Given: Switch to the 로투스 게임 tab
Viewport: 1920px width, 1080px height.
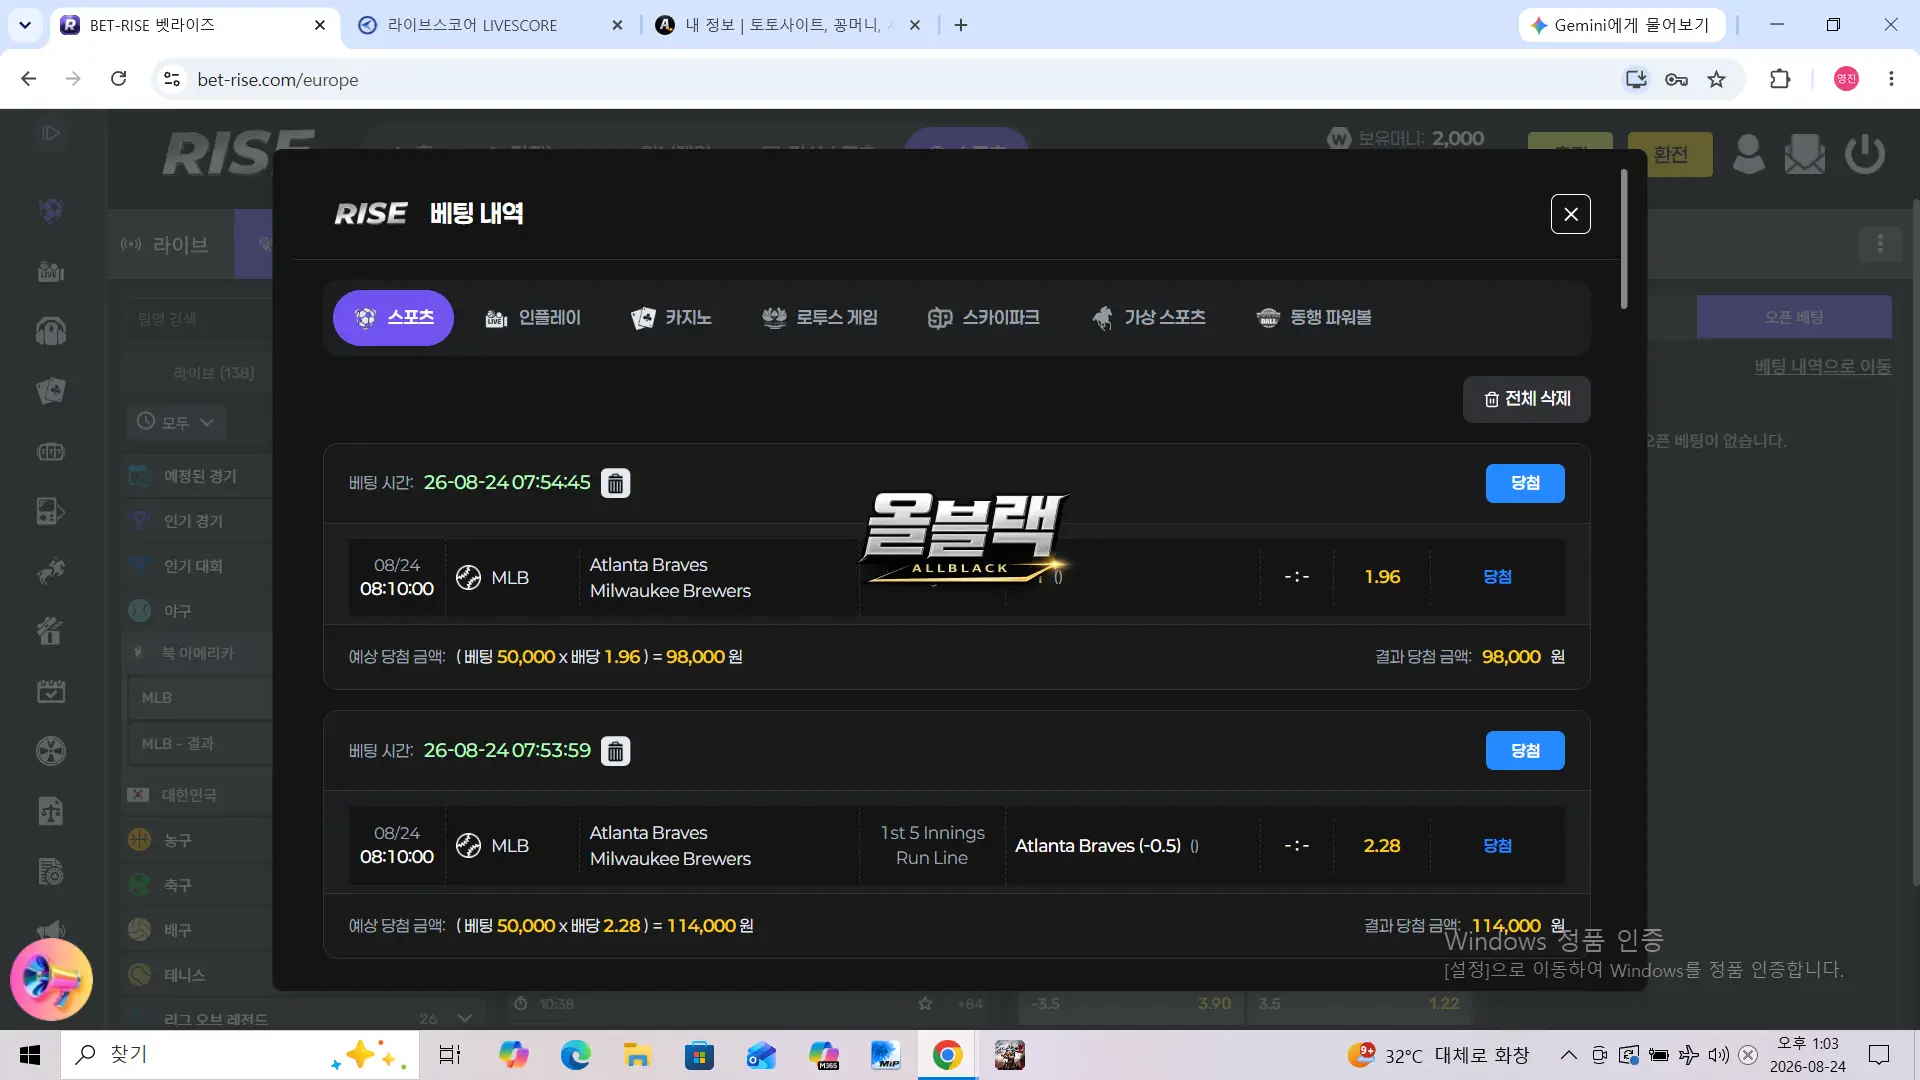Looking at the screenshot, I should 819,318.
